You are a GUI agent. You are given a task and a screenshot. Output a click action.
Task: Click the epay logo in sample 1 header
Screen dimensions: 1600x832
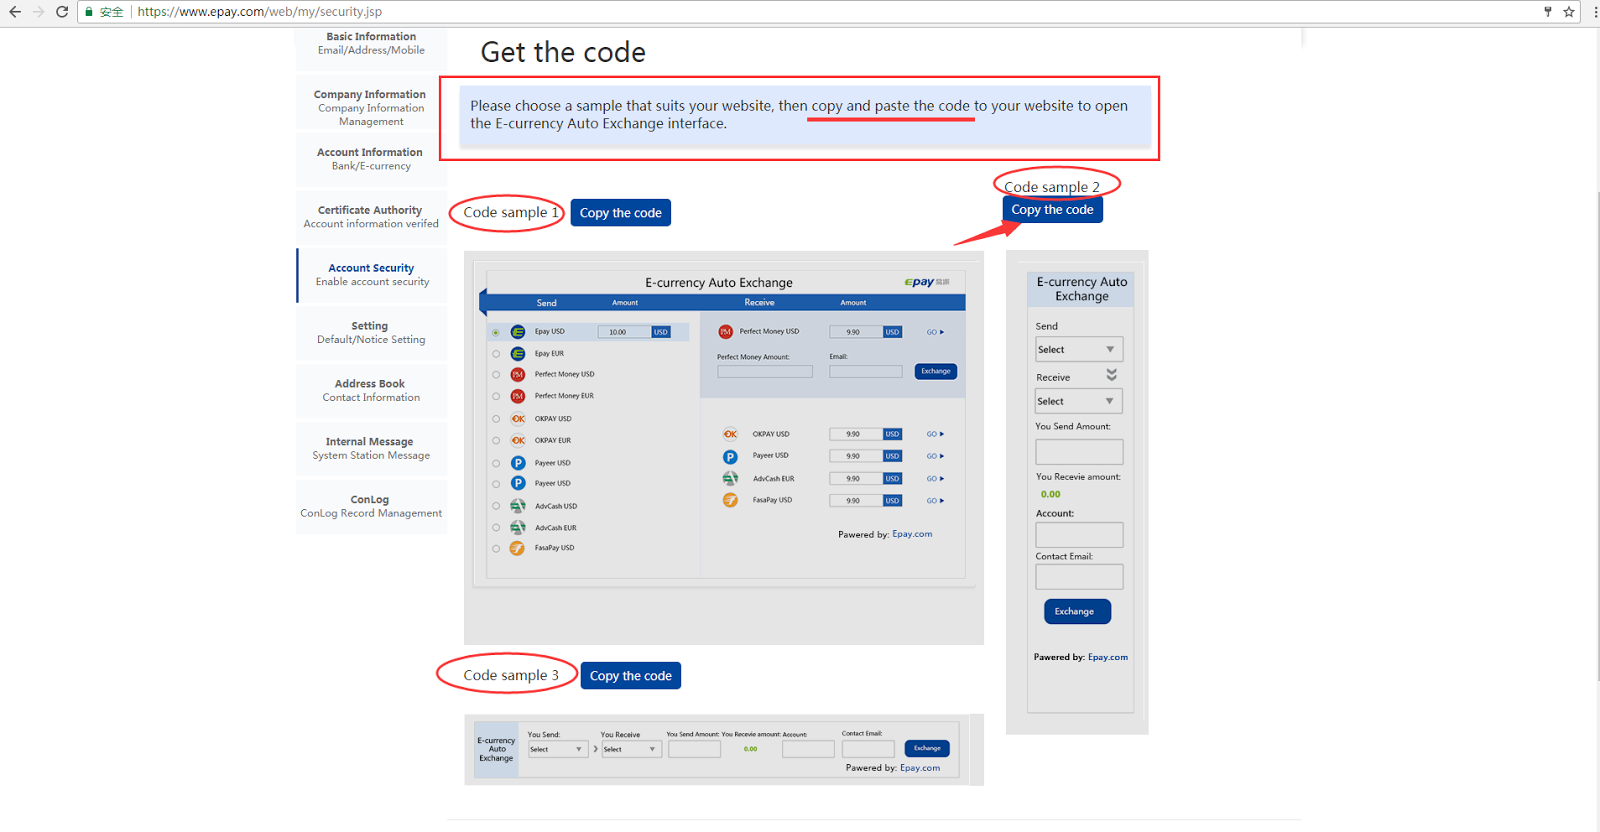click(x=926, y=282)
